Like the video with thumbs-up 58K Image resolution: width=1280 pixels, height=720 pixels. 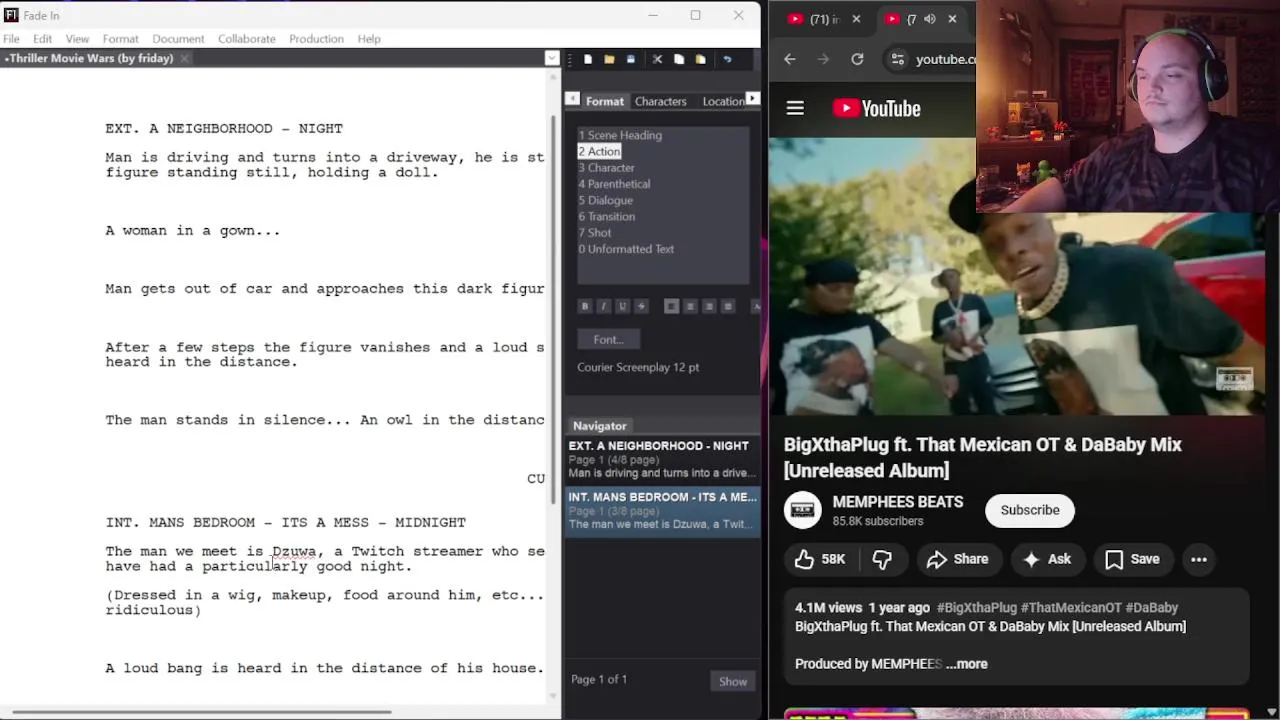pos(821,560)
